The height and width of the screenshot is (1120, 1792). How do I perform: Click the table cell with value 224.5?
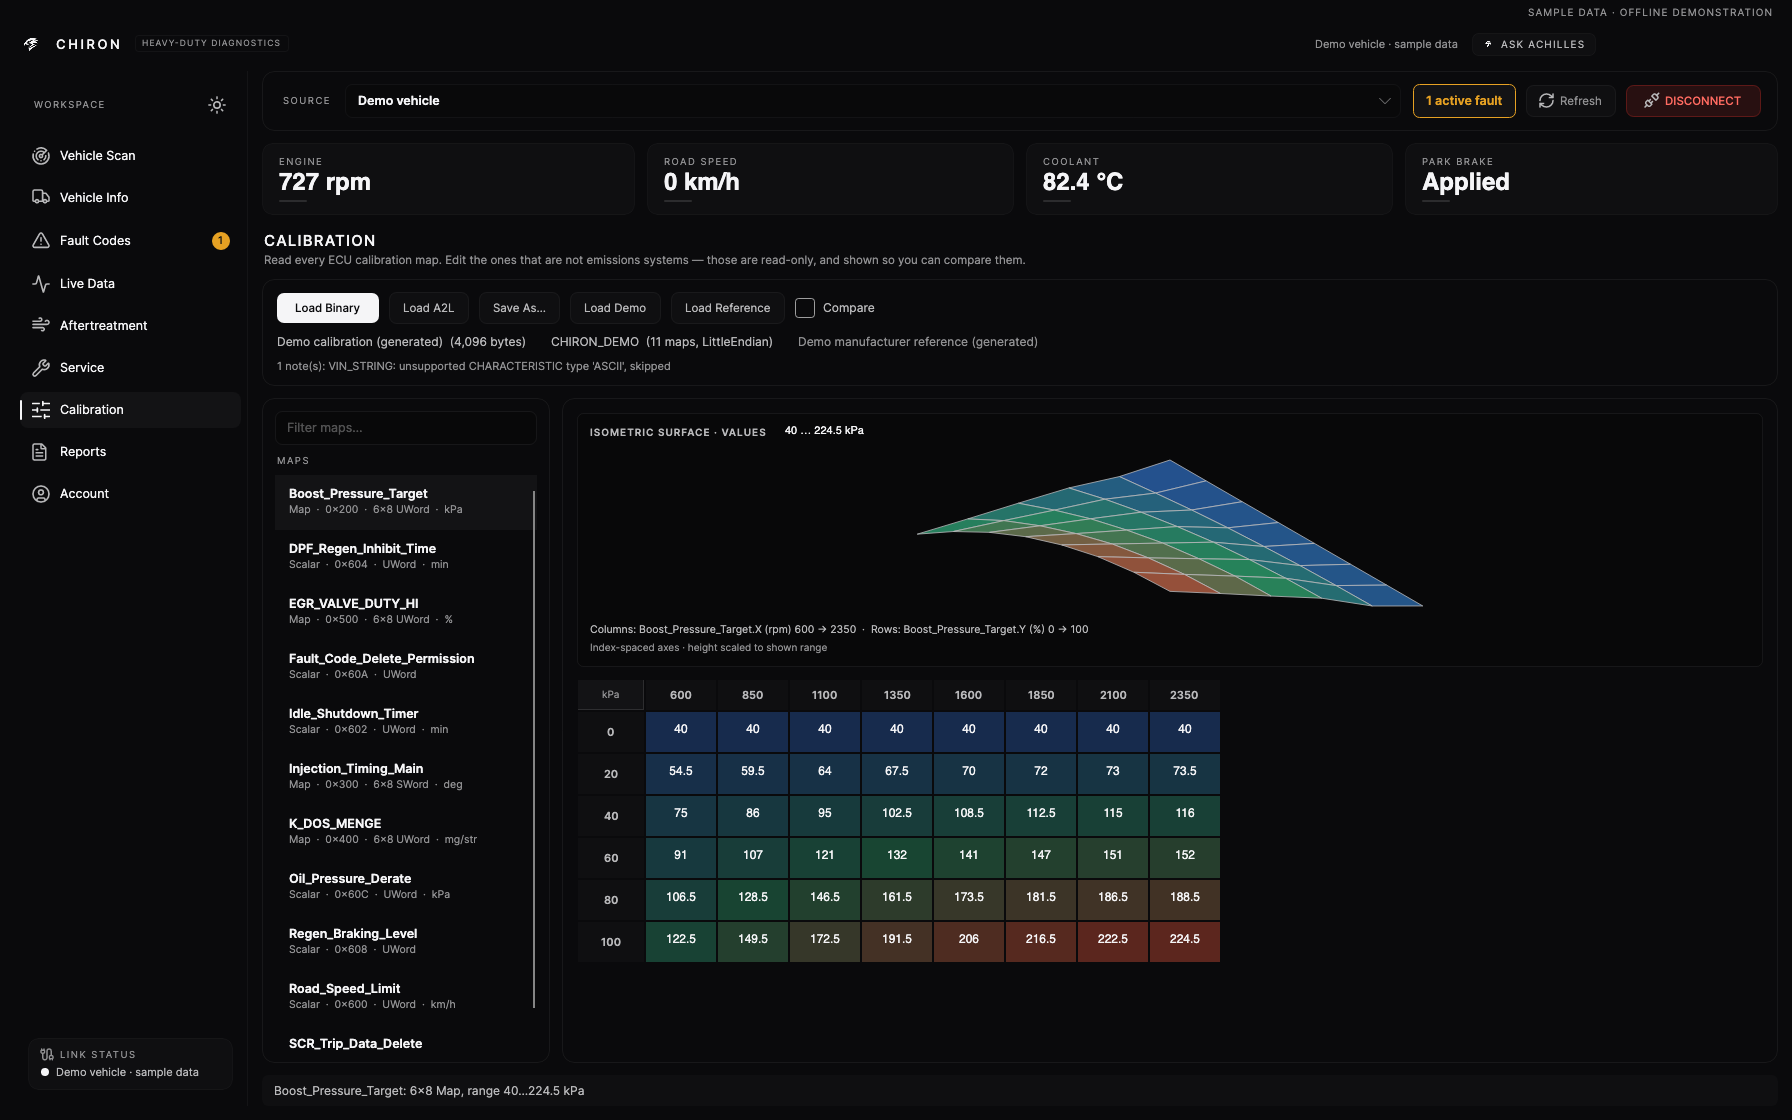click(x=1185, y=941)
